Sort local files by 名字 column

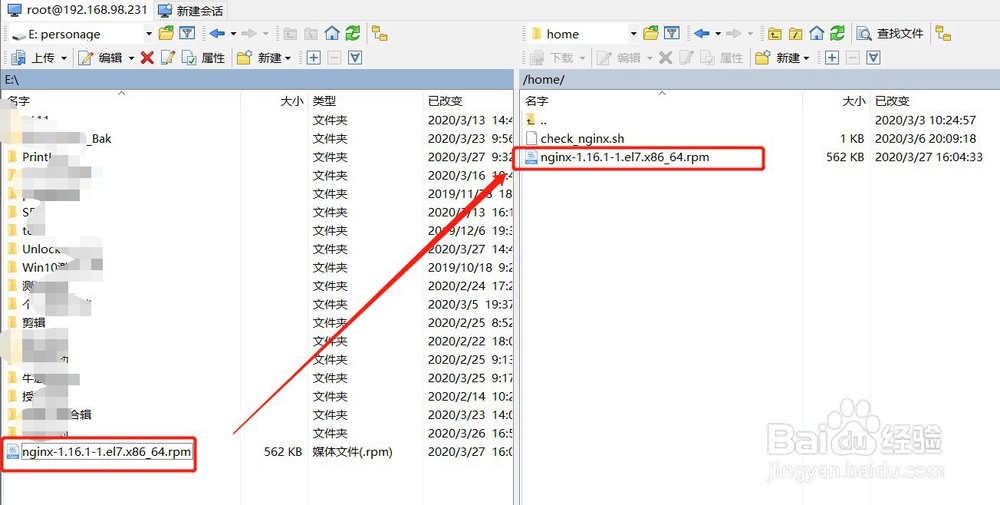tap(121, 101)
